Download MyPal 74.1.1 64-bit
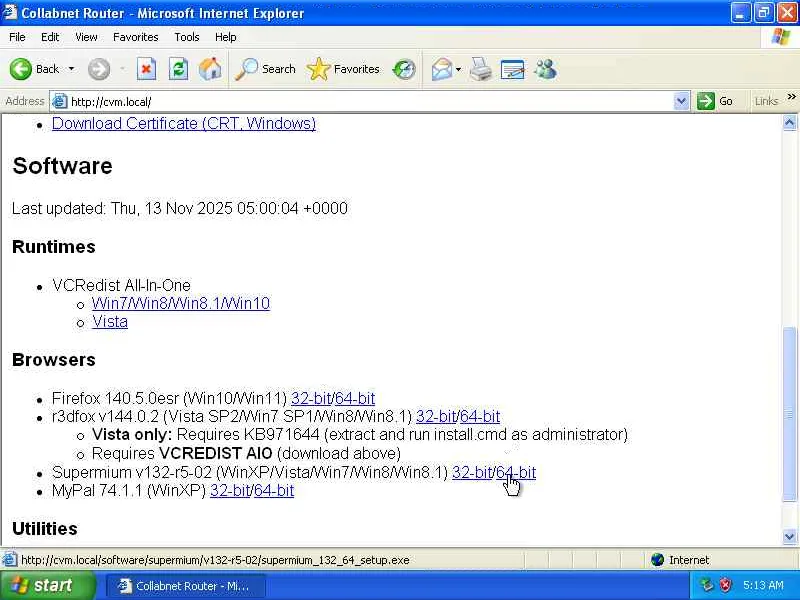The height and width of the screenshot is (600, 800). [274, 491]
